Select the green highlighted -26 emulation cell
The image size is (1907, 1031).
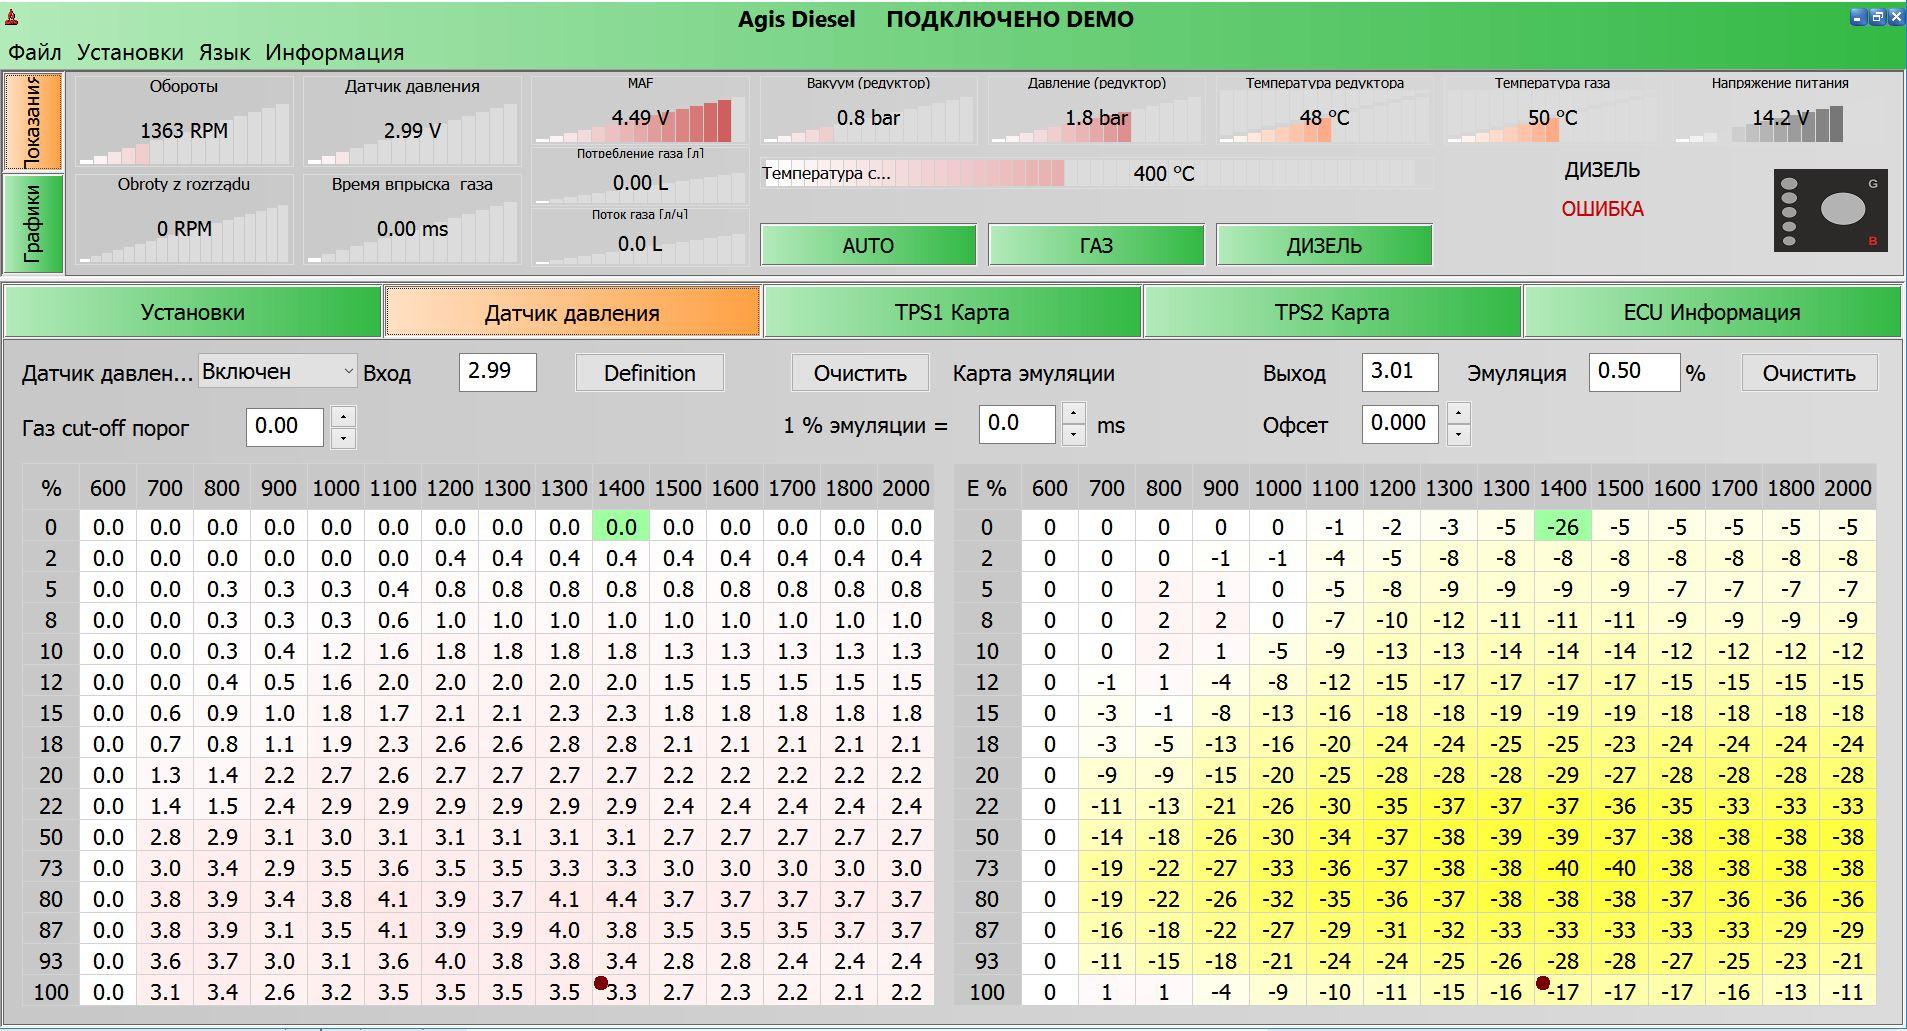[1563, 527]
